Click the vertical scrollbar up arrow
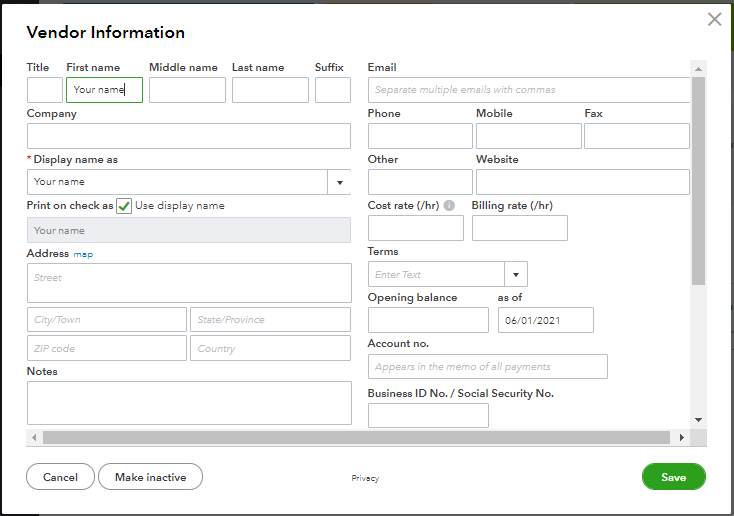Screen dimensions: 734x516 coord(698,67)
